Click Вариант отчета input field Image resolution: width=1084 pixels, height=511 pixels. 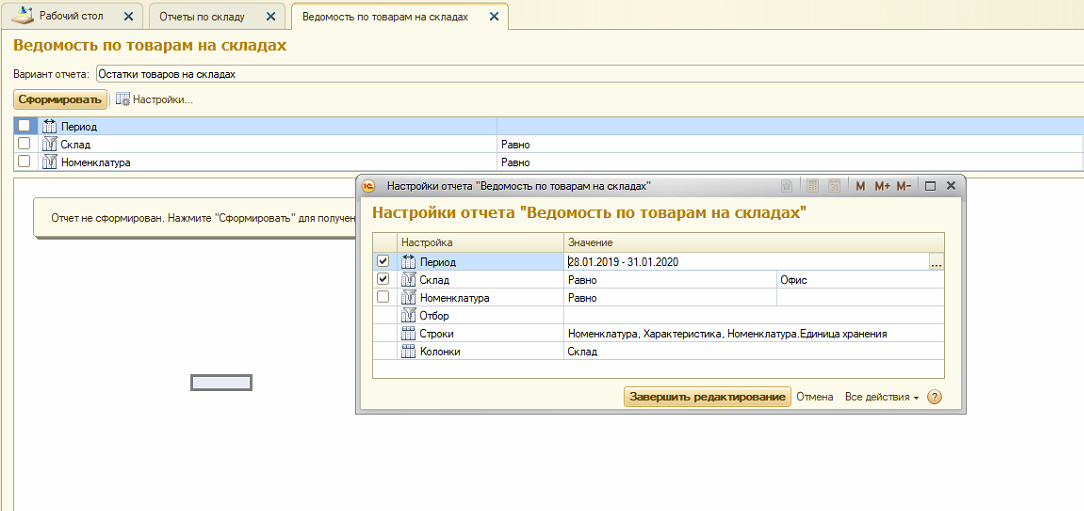coord(589,74)
